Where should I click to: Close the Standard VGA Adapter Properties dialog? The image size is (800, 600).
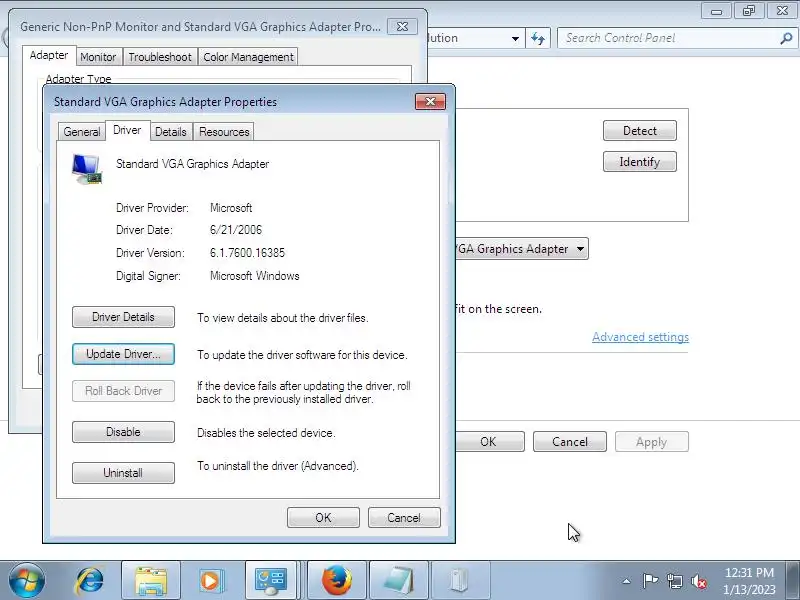[430, 102]
